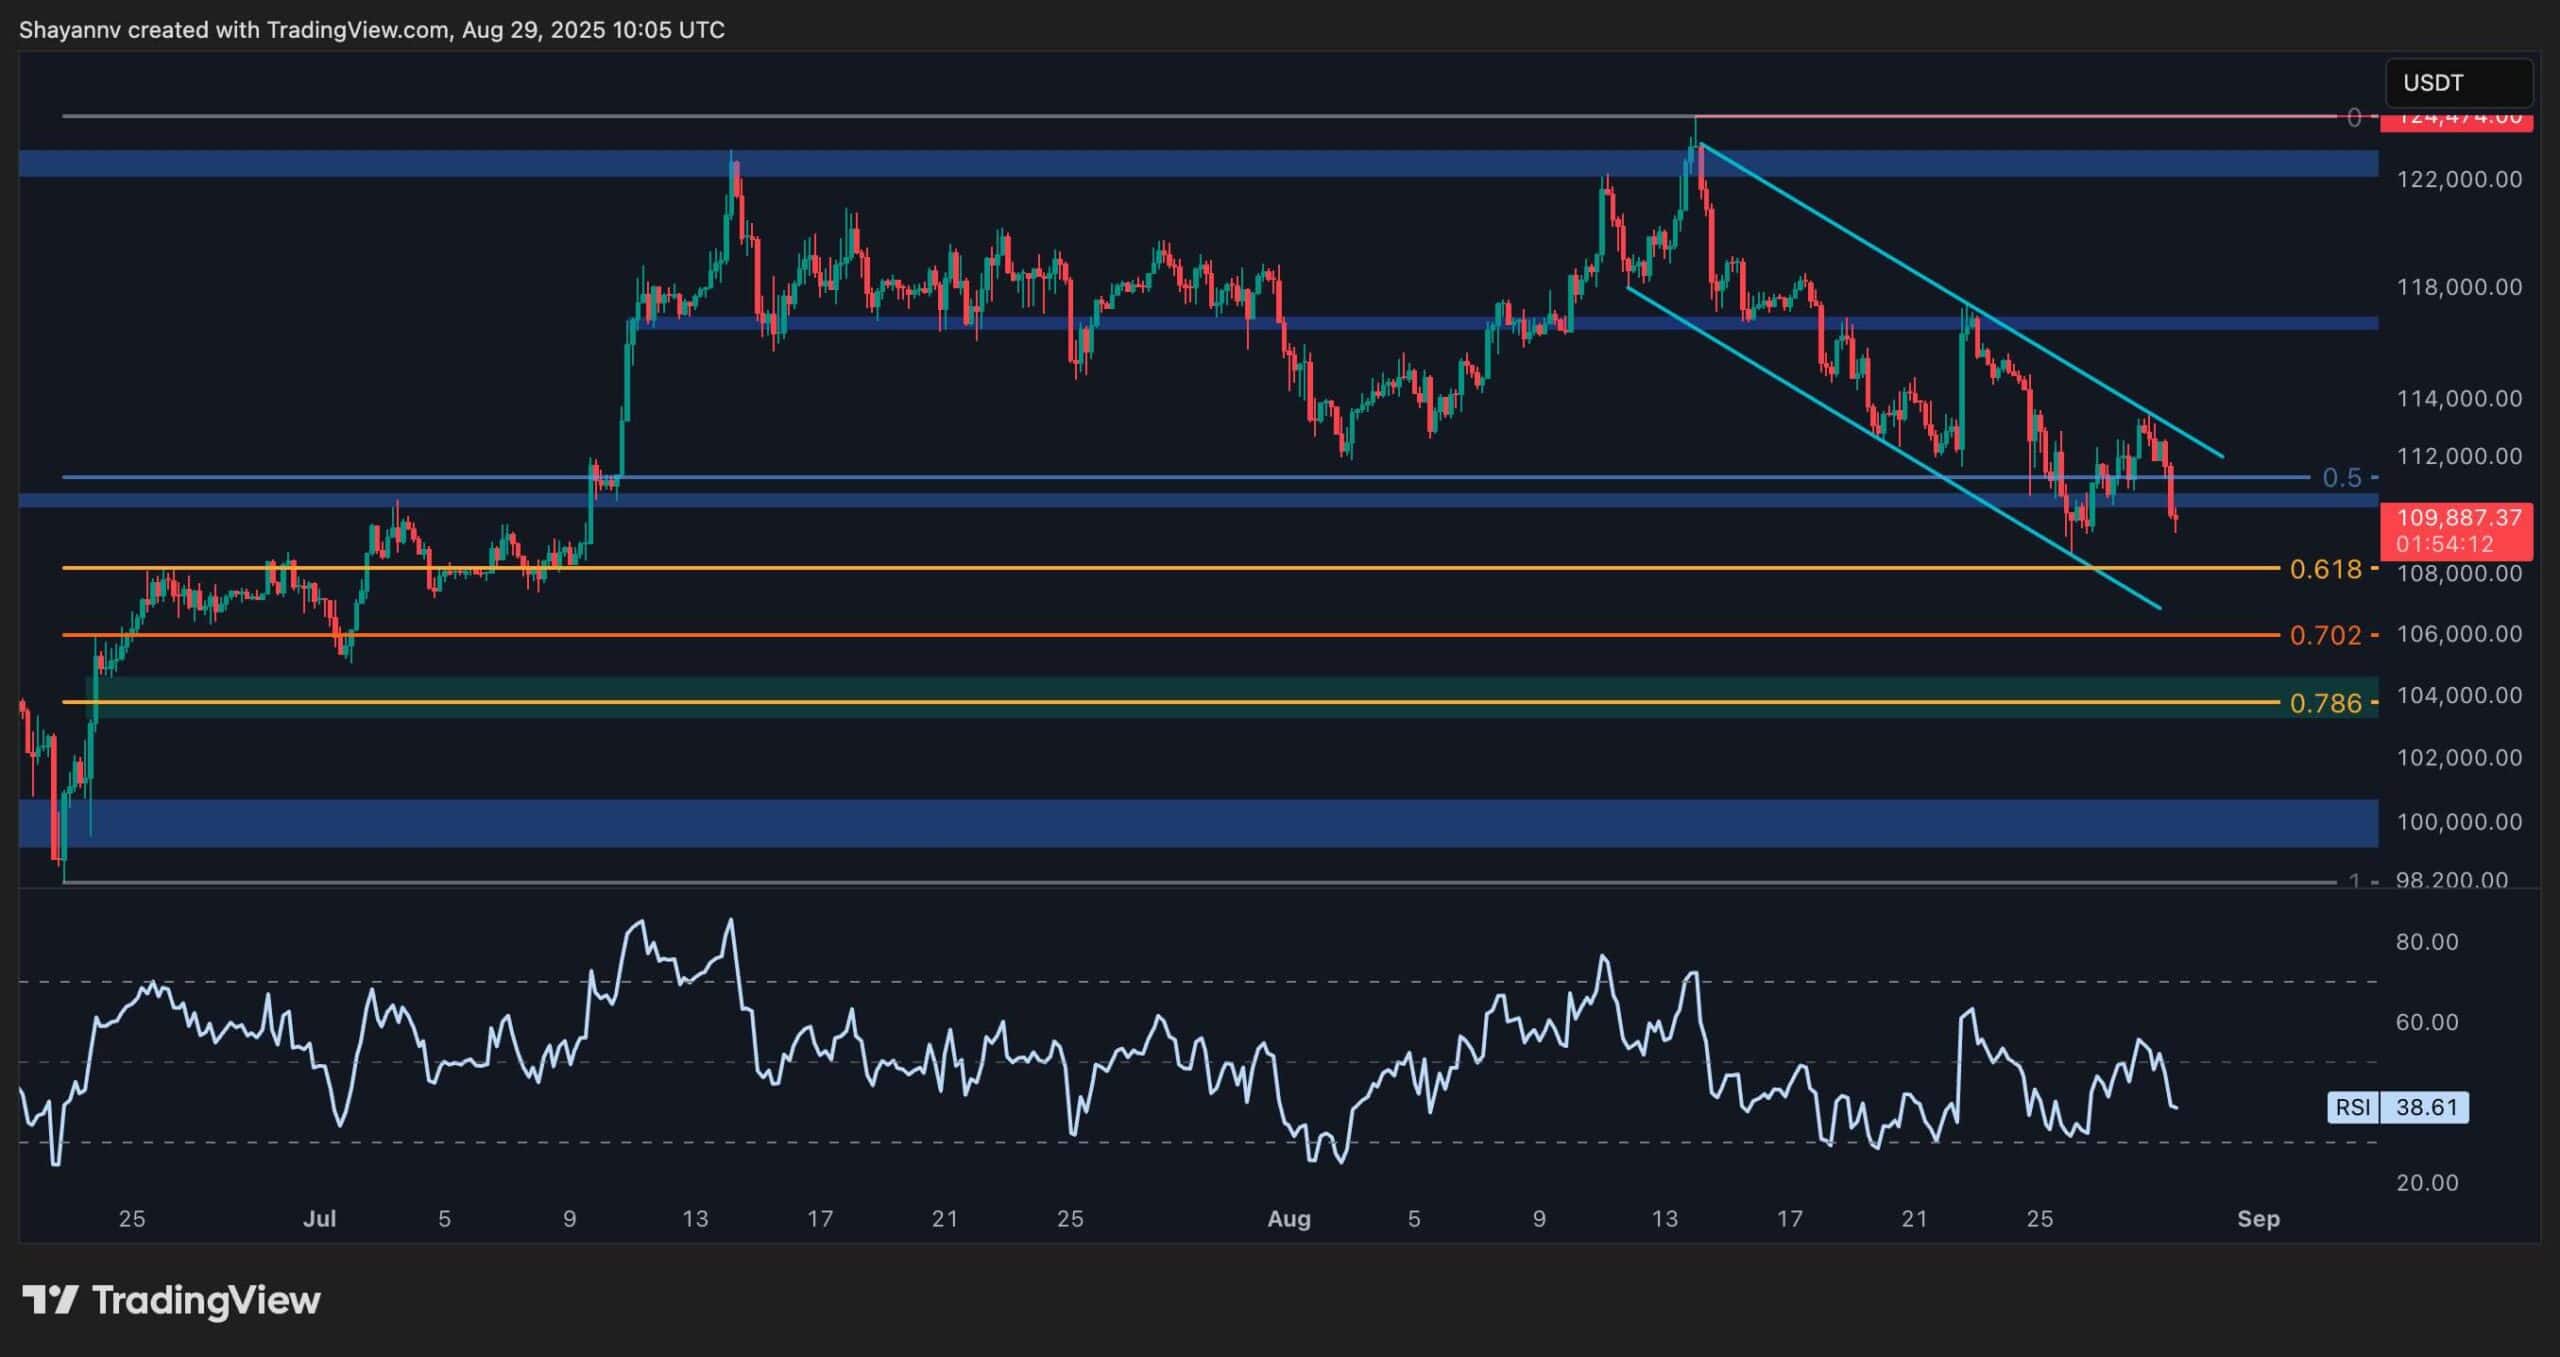
Task: Click the Shayannv TradingView.com attribution header
Action: [x=372, y=30]
